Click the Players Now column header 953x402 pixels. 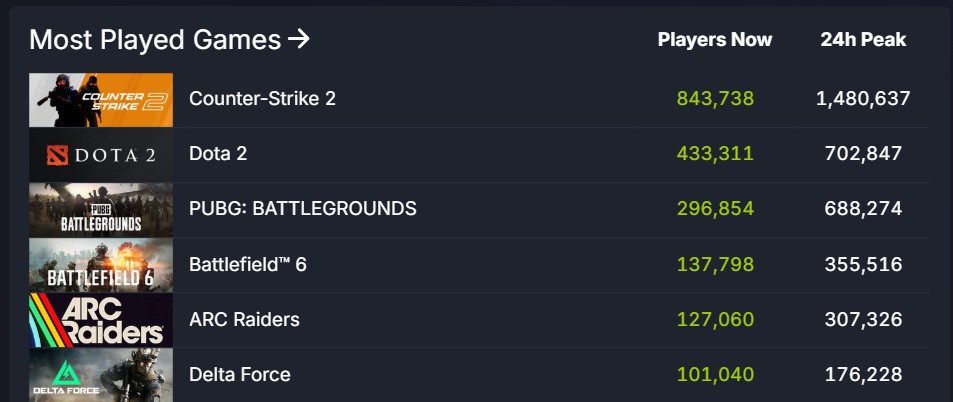pos(715,40)
